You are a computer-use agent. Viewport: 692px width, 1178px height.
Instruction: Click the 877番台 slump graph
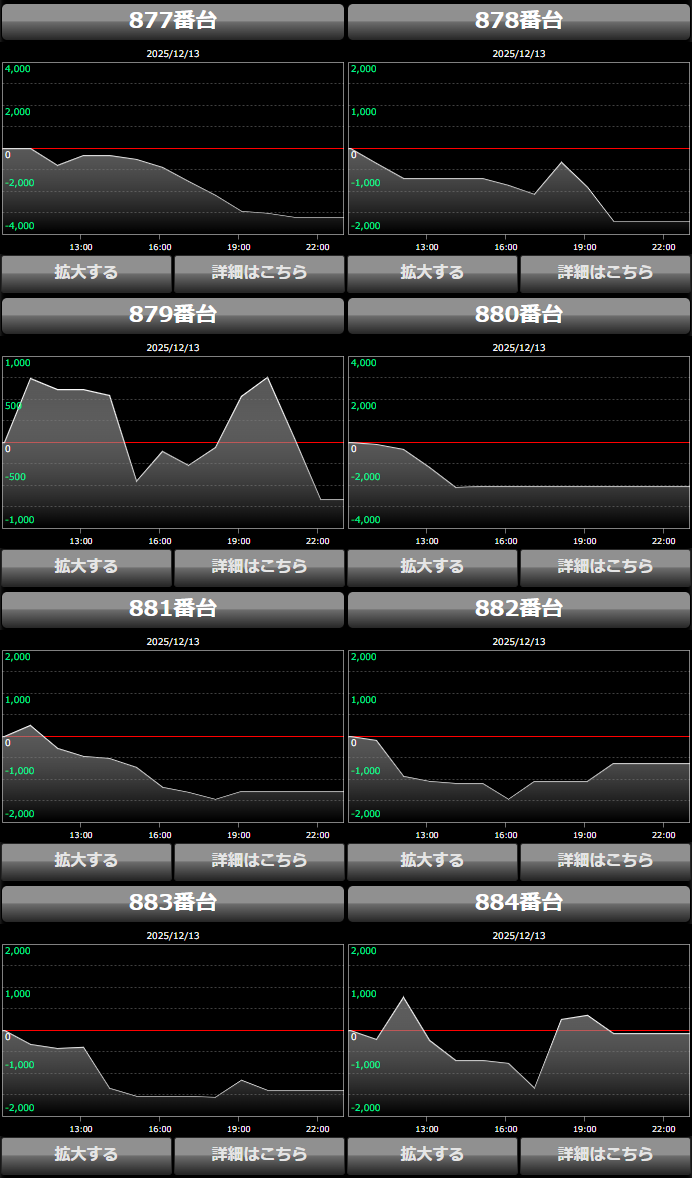coord(173,148)
